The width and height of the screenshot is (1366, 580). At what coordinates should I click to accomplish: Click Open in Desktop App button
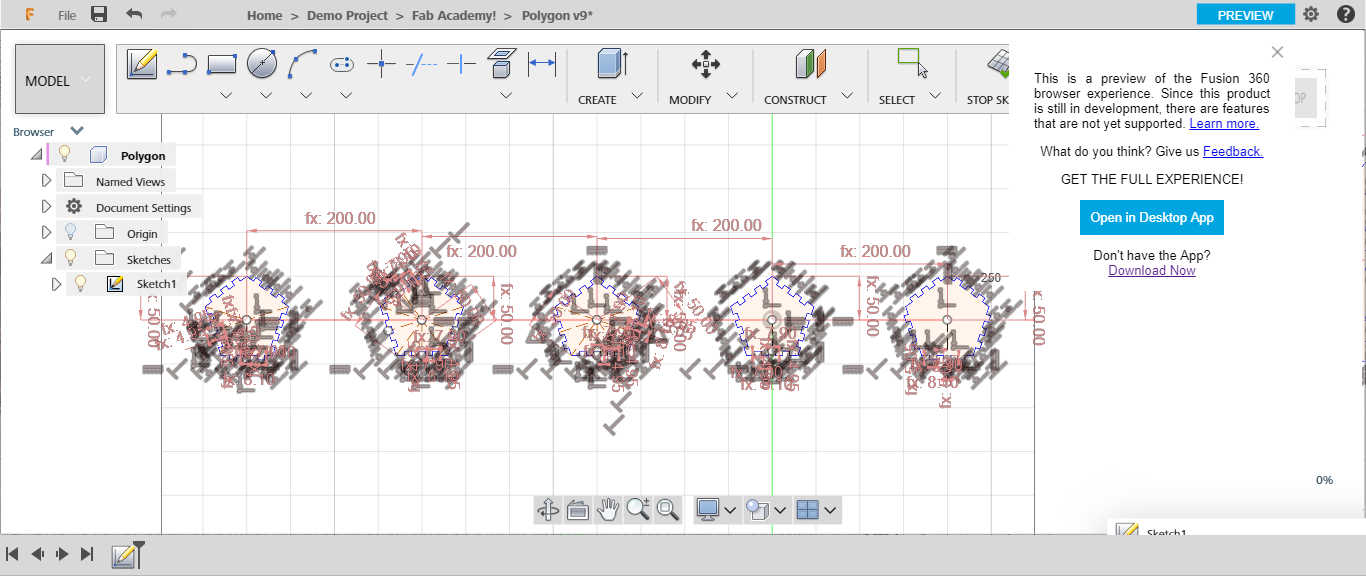coord(1152,217)
